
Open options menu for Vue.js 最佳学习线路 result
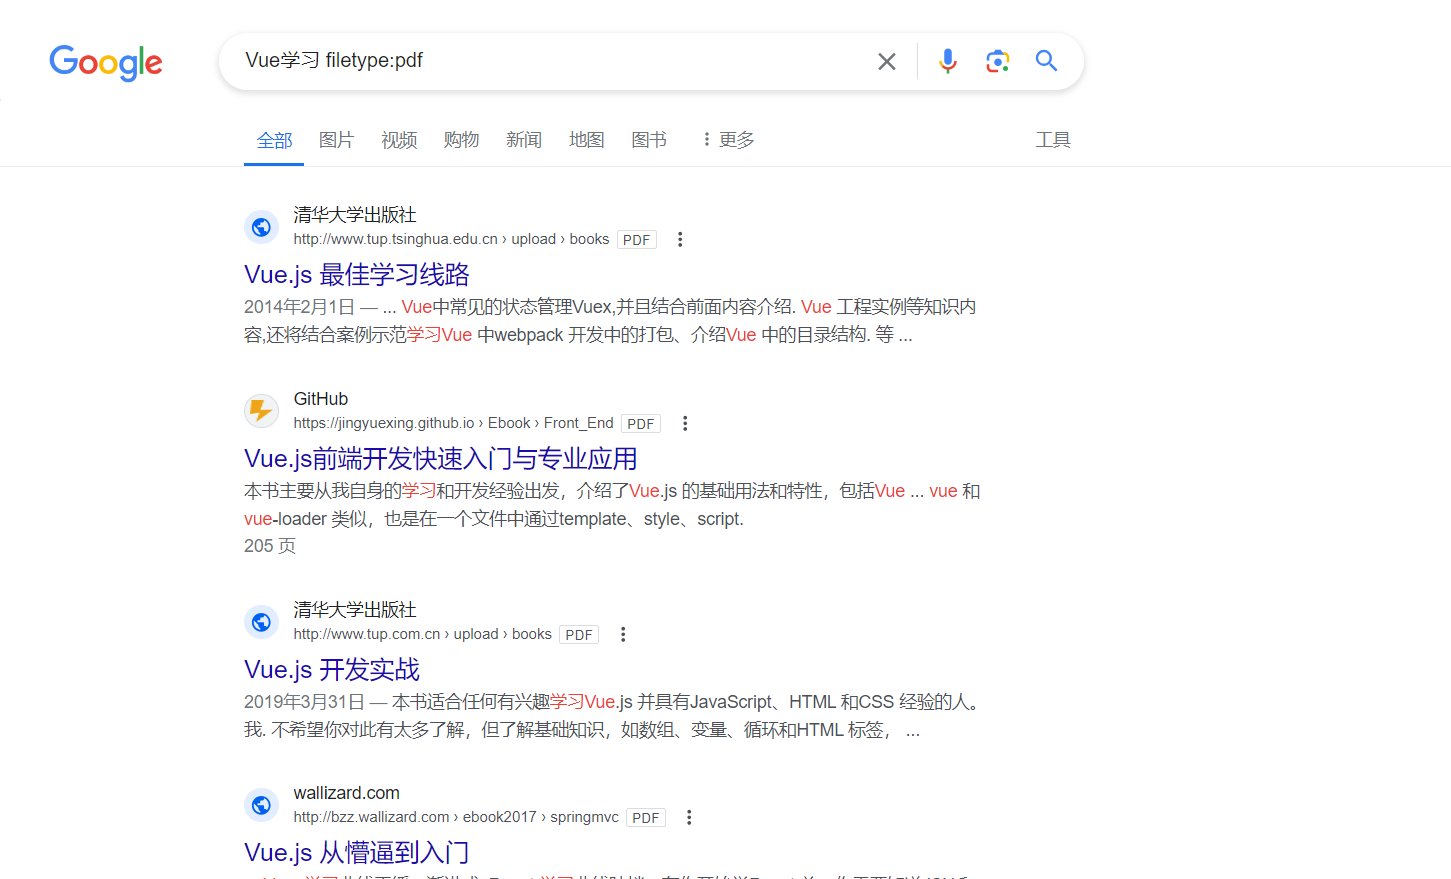point(680,240)
